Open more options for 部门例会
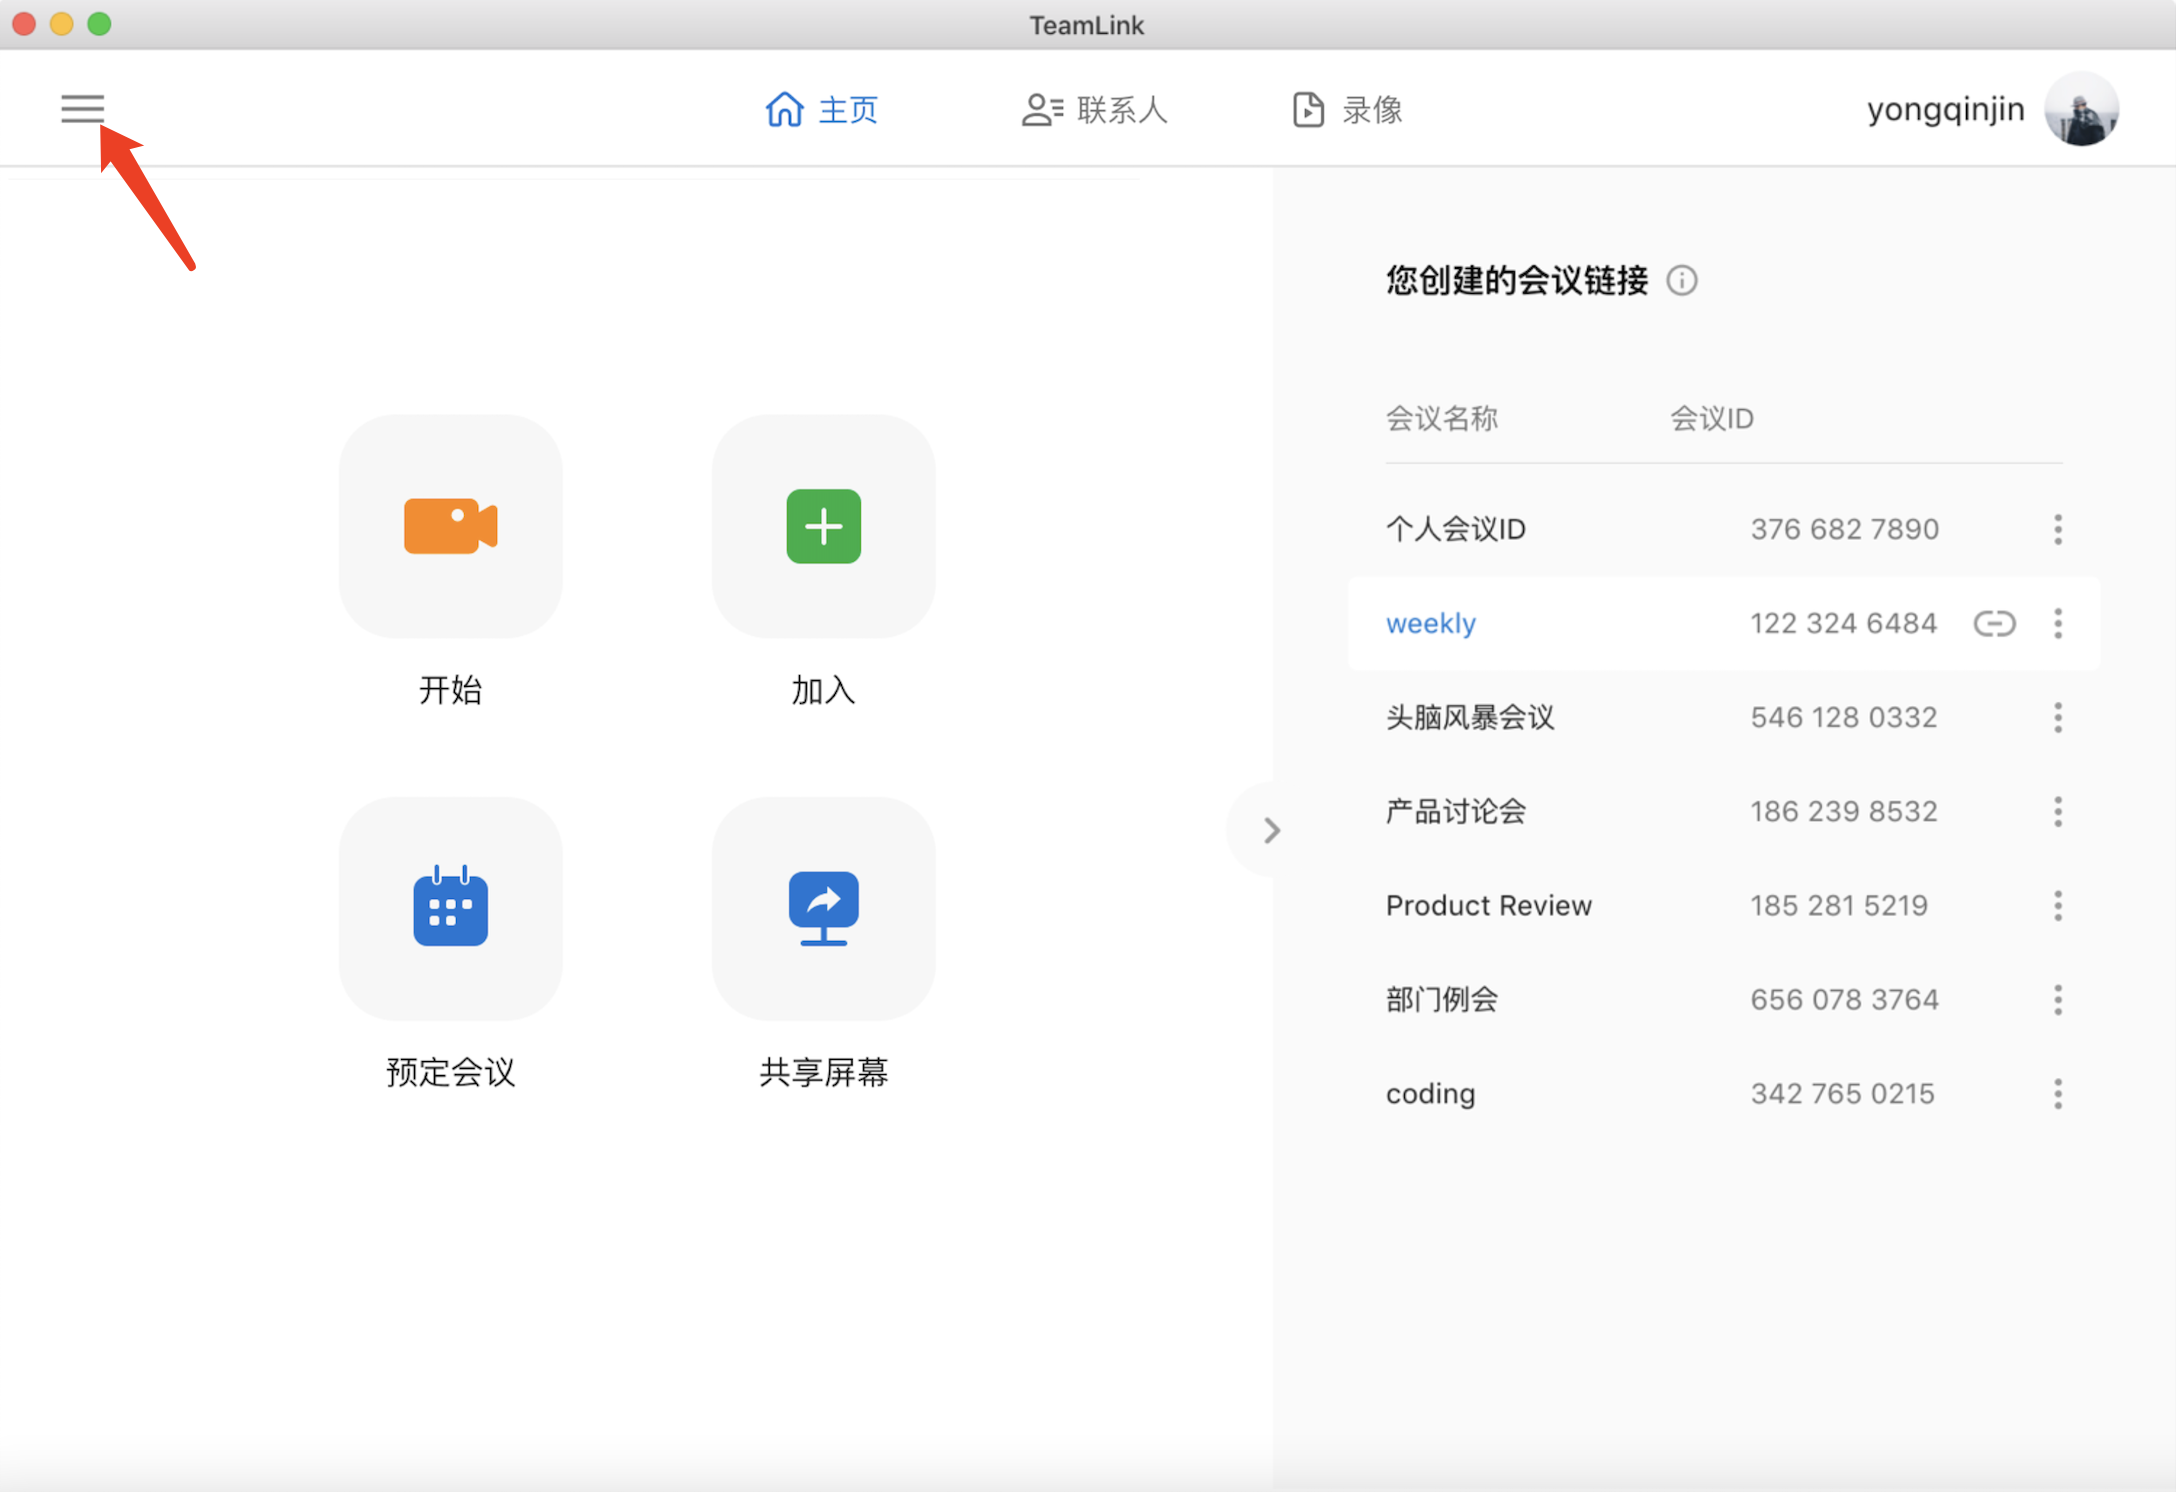 coord(2058,1000)
